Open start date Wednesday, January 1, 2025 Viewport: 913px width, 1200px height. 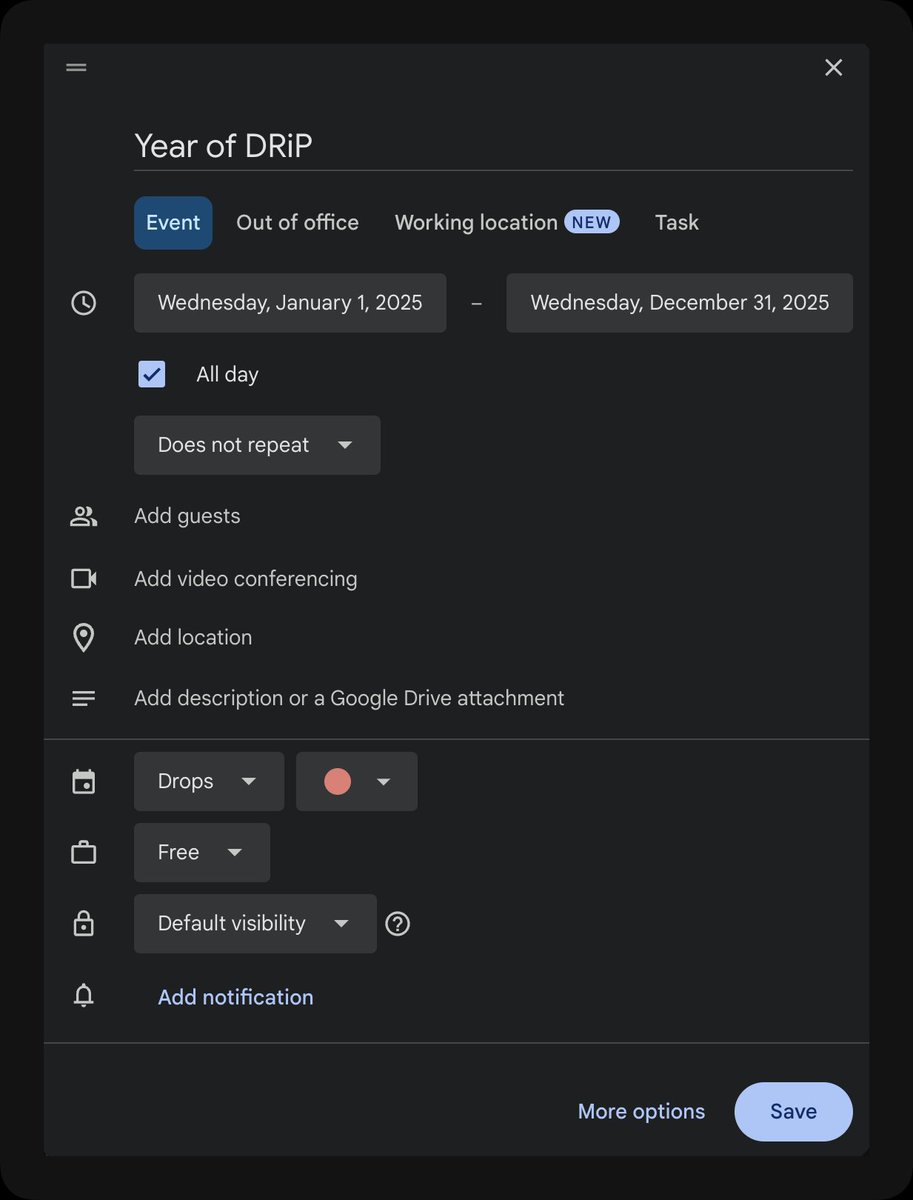tap(290, 303)
